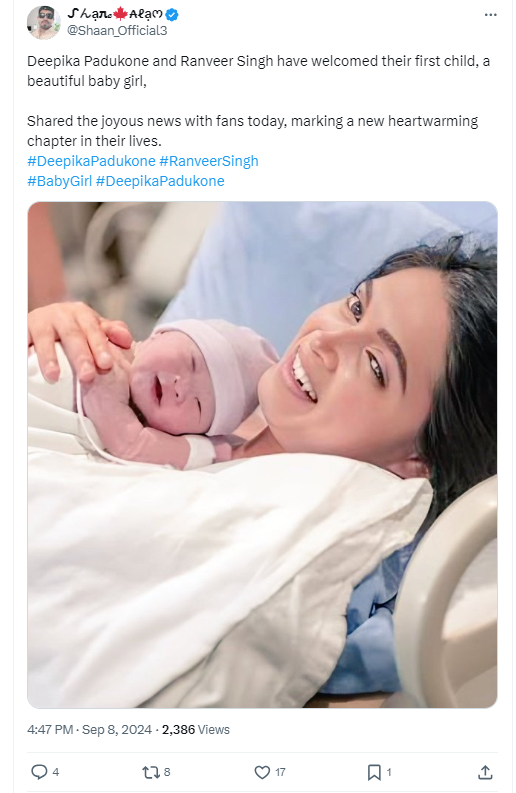Open the attached mother and baby photo

262,455
